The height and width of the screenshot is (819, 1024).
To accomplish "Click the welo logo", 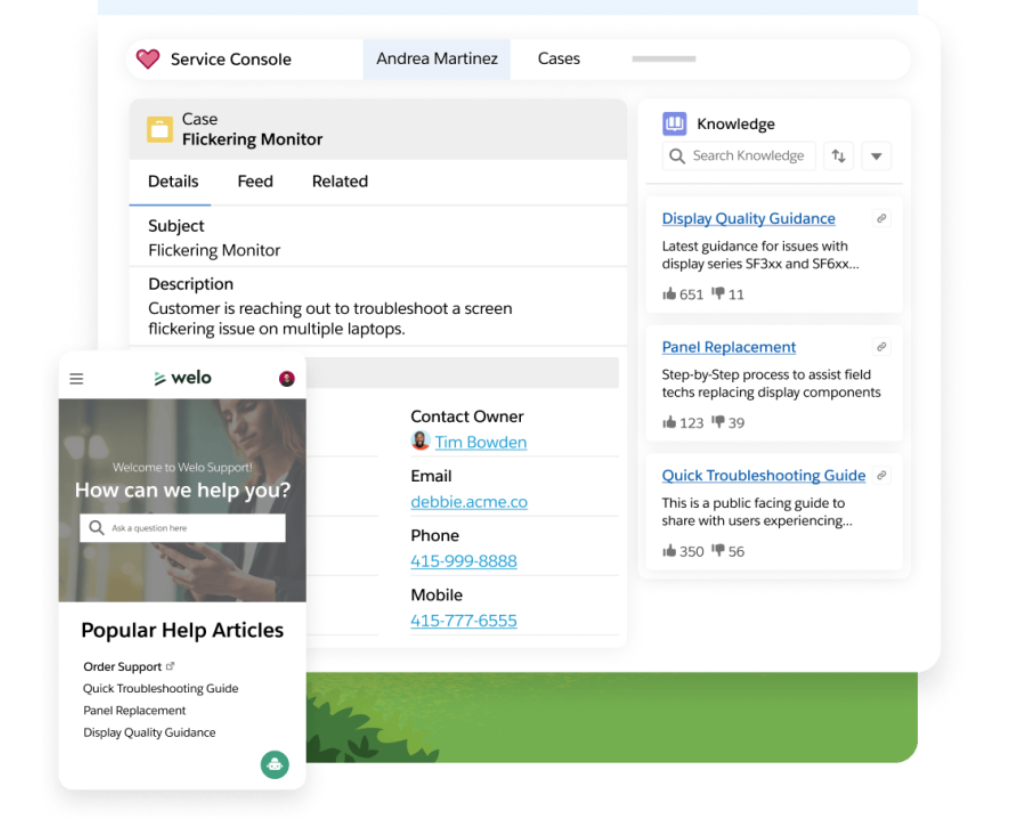I will pos(182,378).
